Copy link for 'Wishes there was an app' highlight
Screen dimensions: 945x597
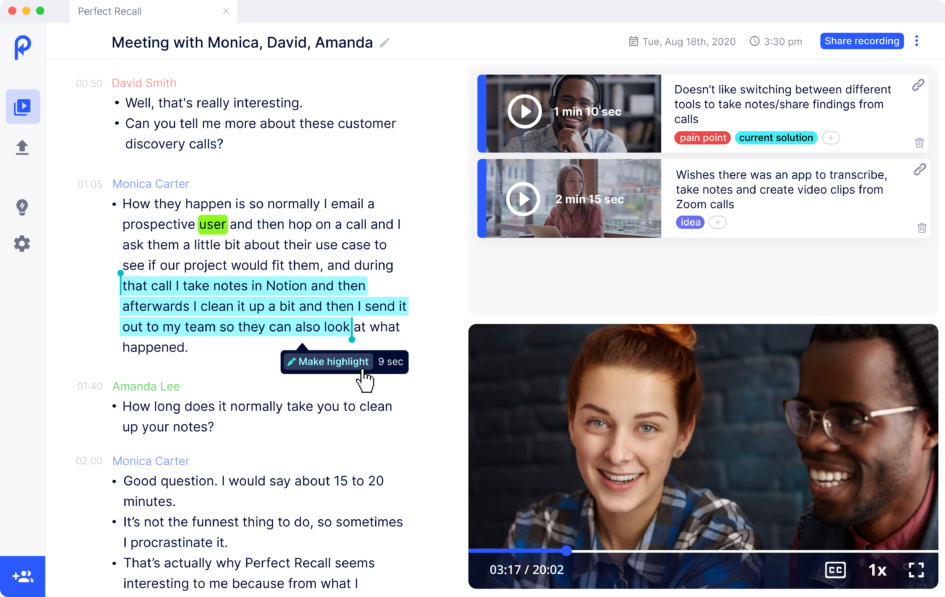click(x=919, y=170)
